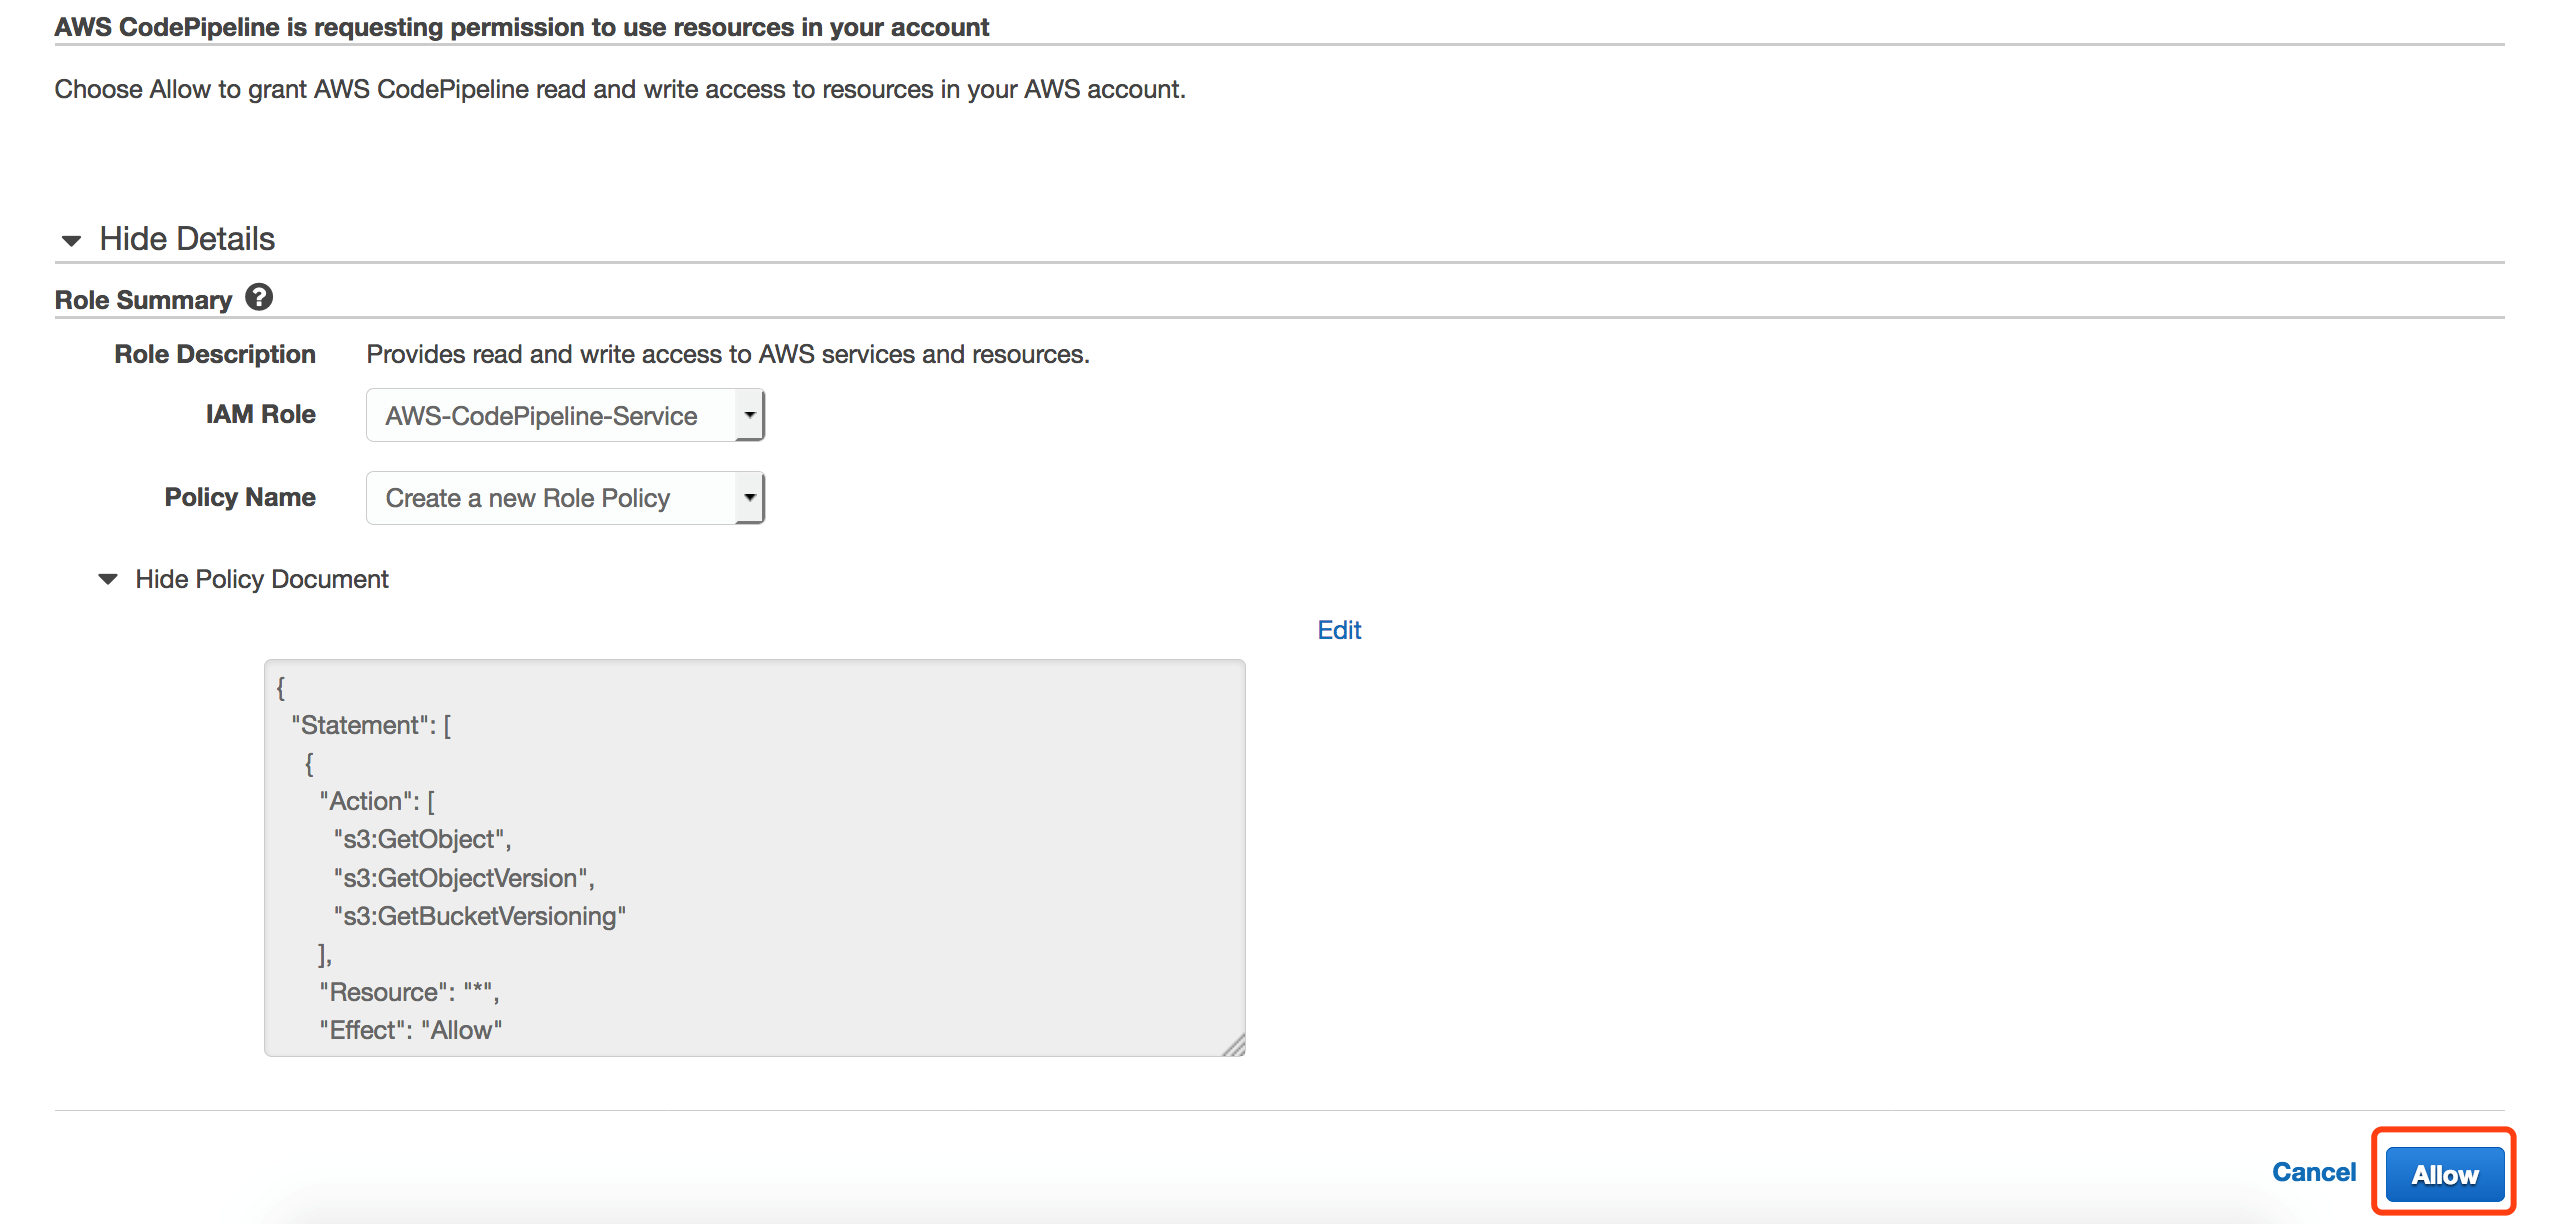Select the Create a new Role Policy box
Screen dimensions: 2558x1224
(565, 498)
